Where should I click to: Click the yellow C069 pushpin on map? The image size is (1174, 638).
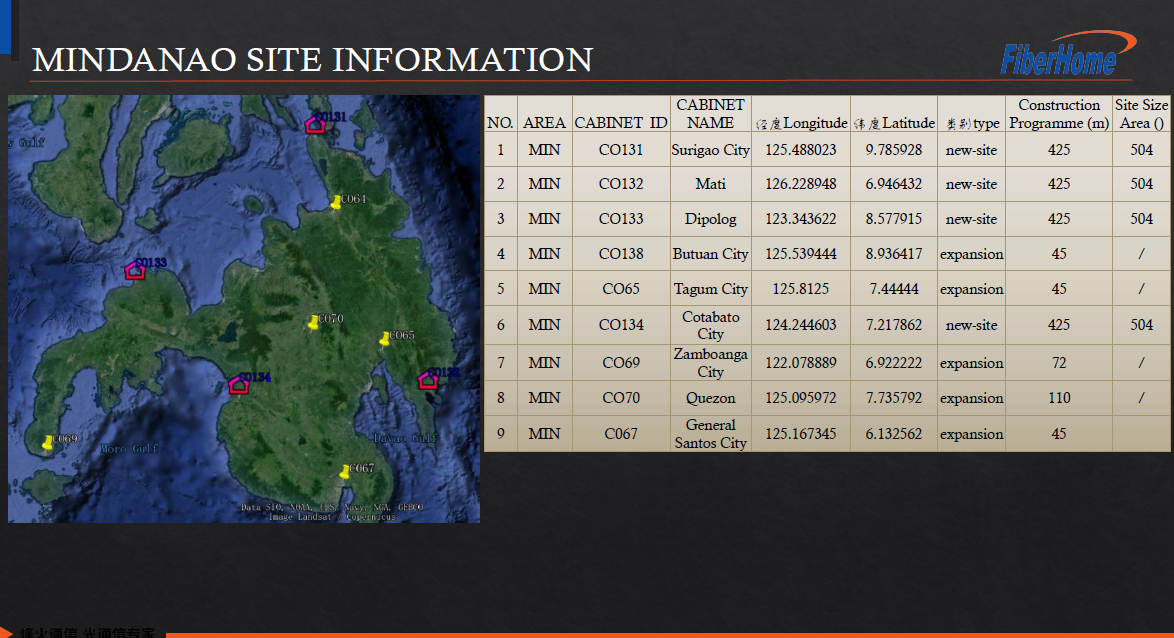[48, 443]
